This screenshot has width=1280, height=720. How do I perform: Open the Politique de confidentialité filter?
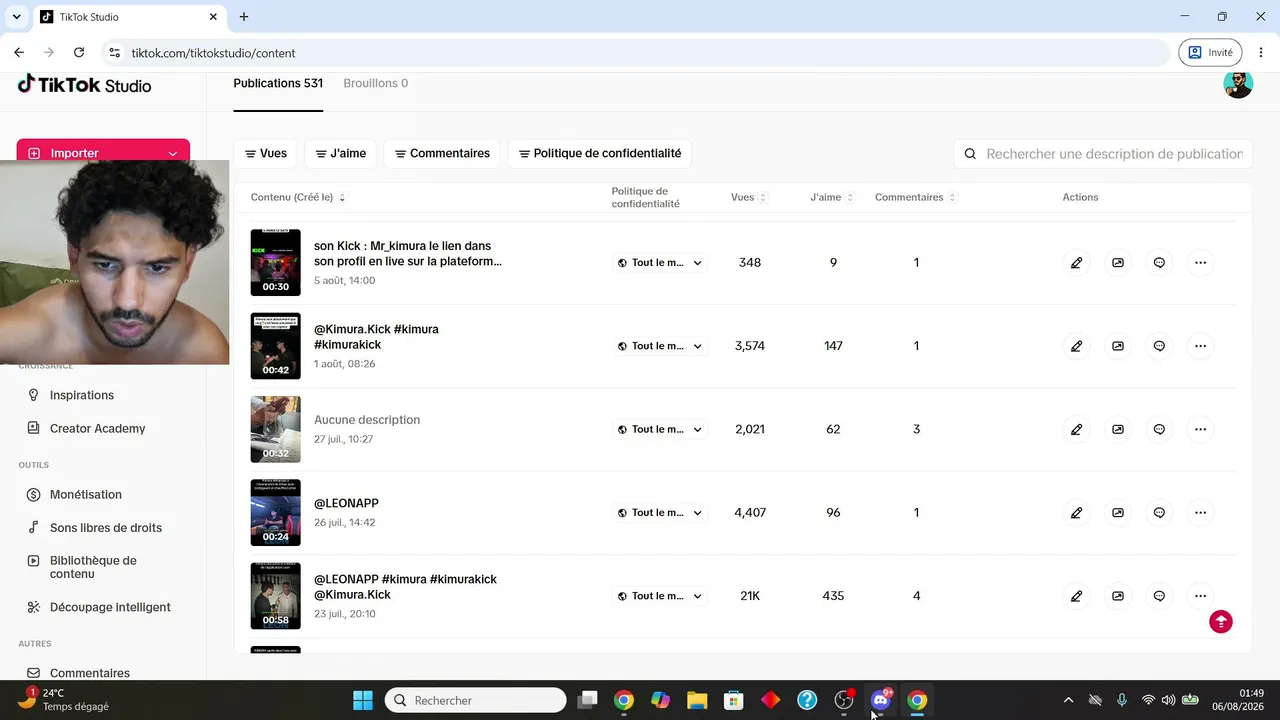[600, 154]
